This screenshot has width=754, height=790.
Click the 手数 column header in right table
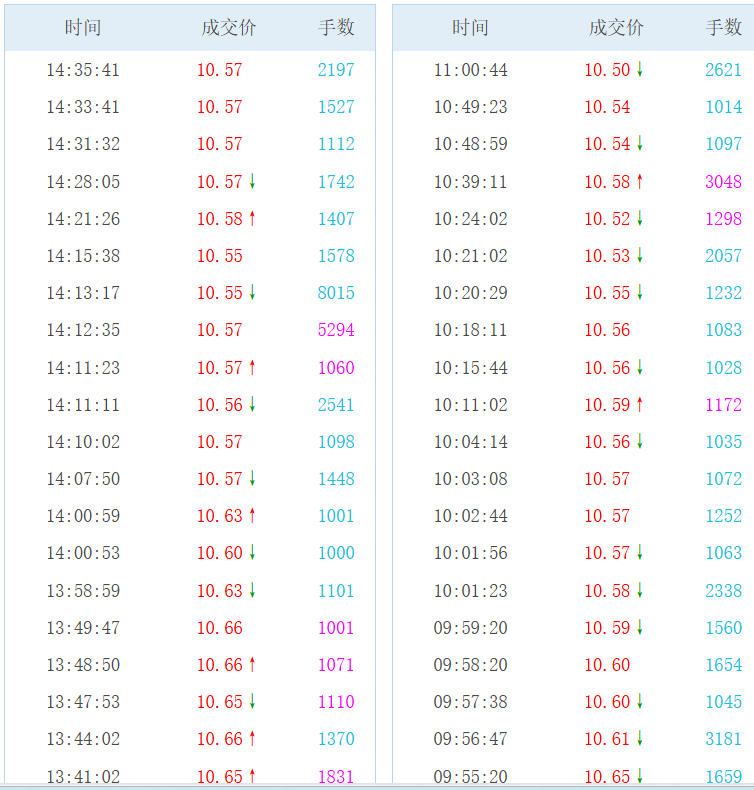click(724, 28)
